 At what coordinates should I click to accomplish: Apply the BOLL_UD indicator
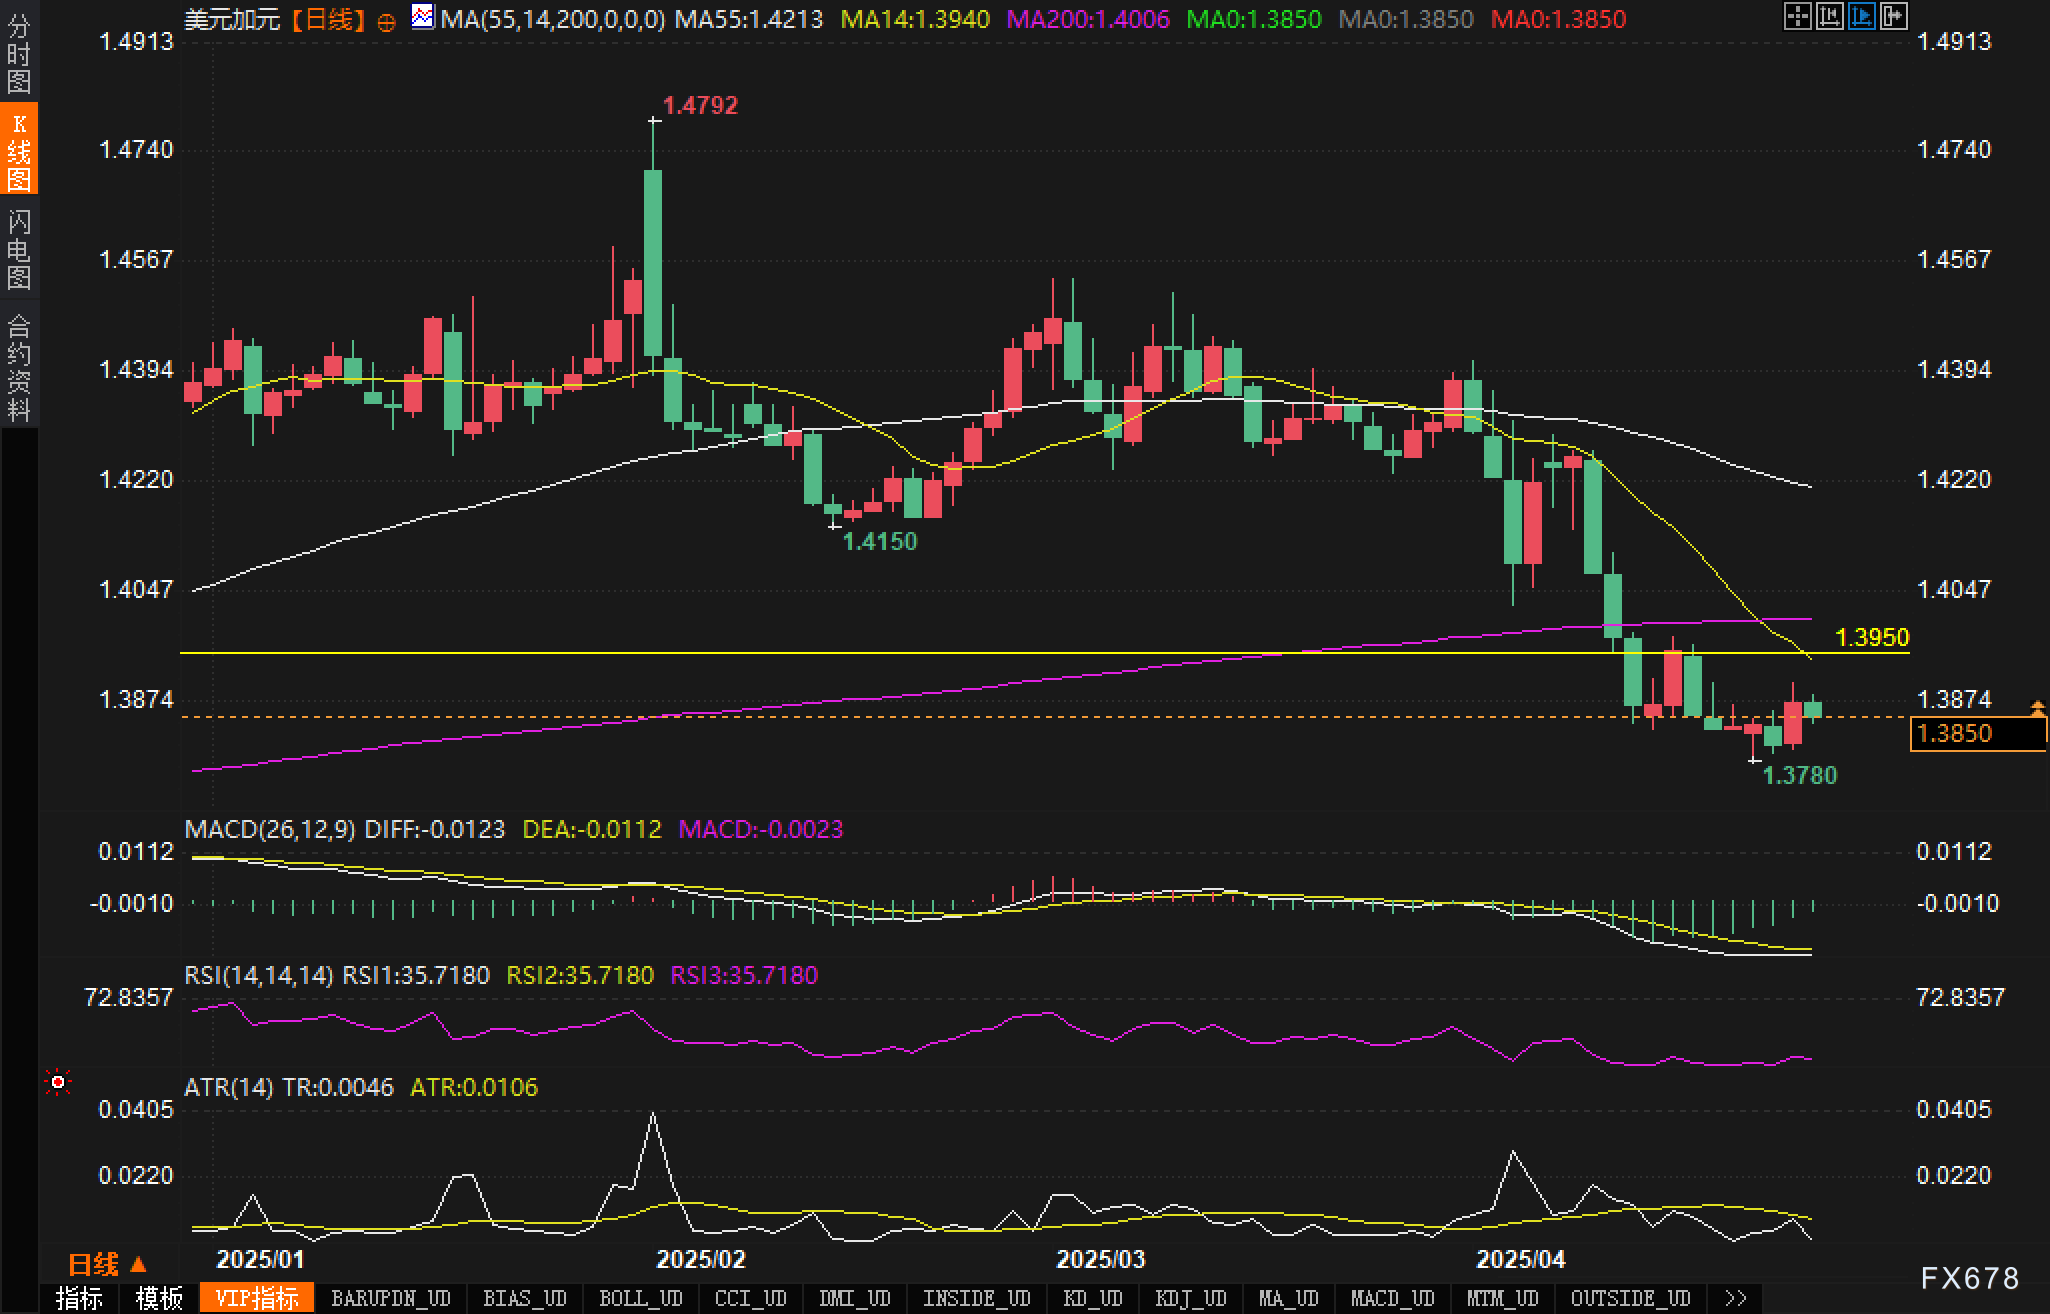(640, 1298)
